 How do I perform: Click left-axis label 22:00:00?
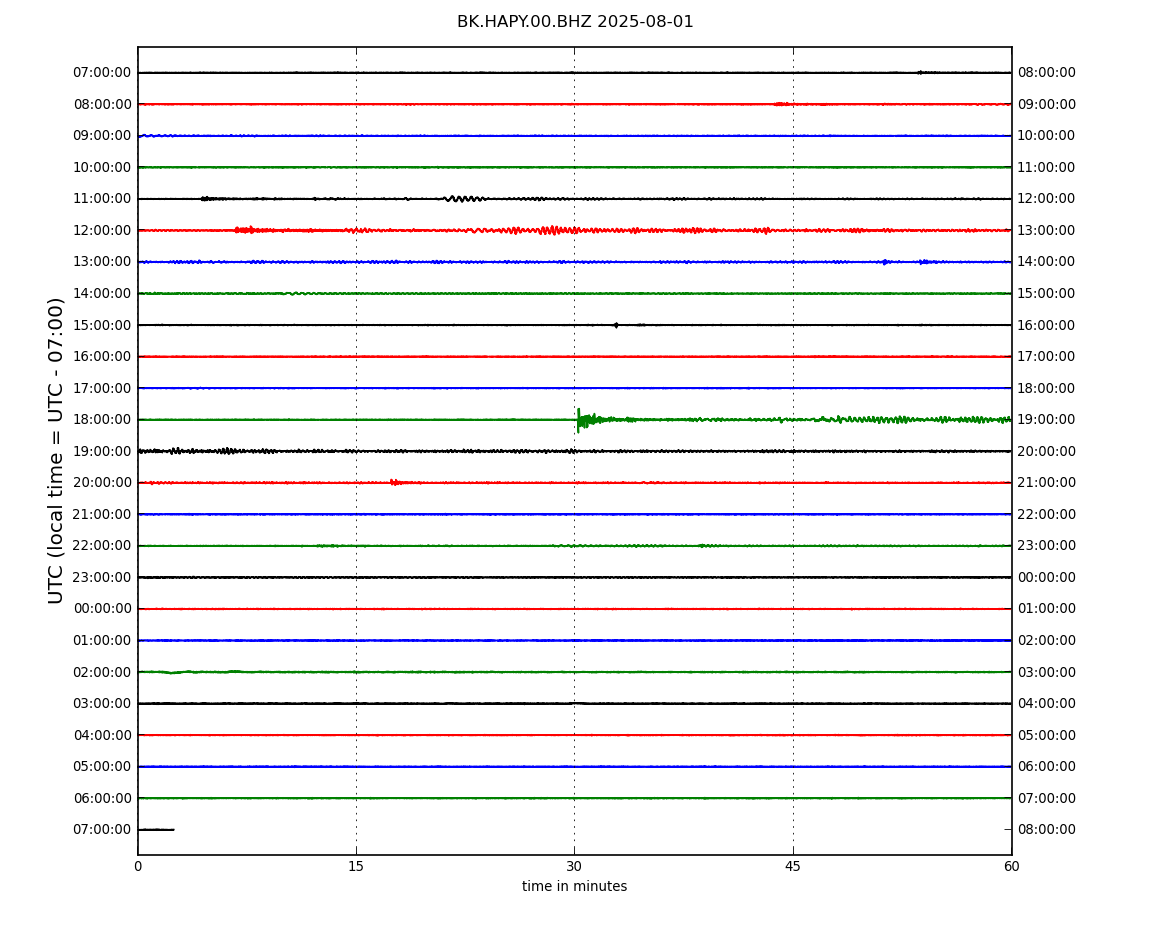(102, 546)
